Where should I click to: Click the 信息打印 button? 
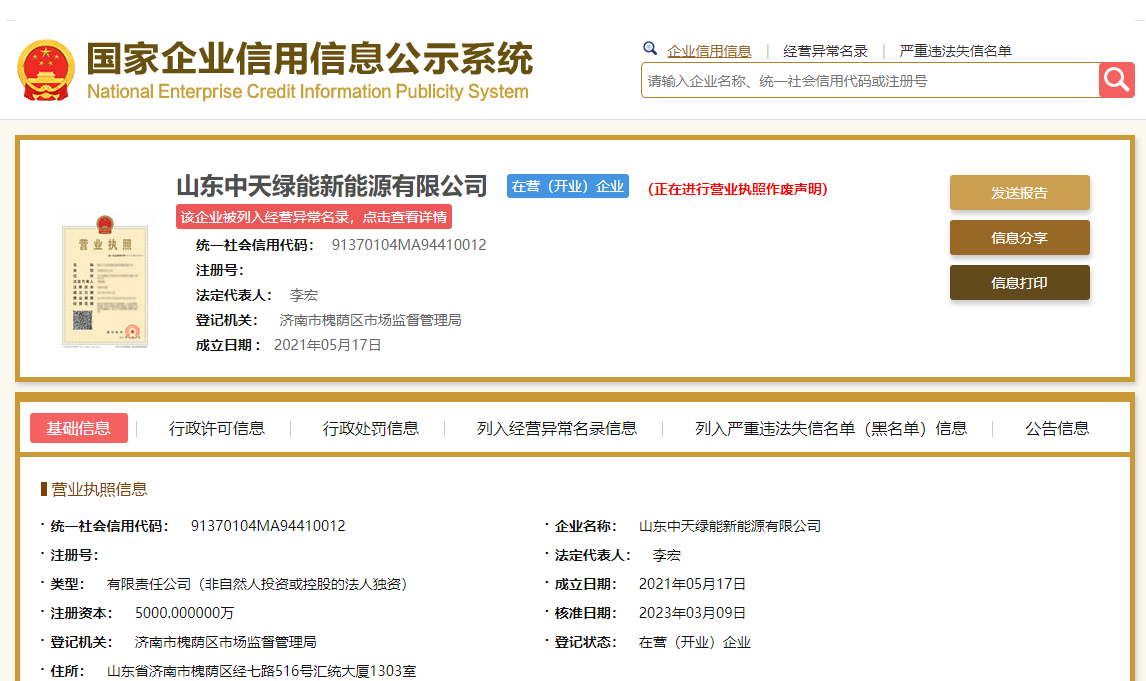pyautogui.click(x=1020, y=283)
